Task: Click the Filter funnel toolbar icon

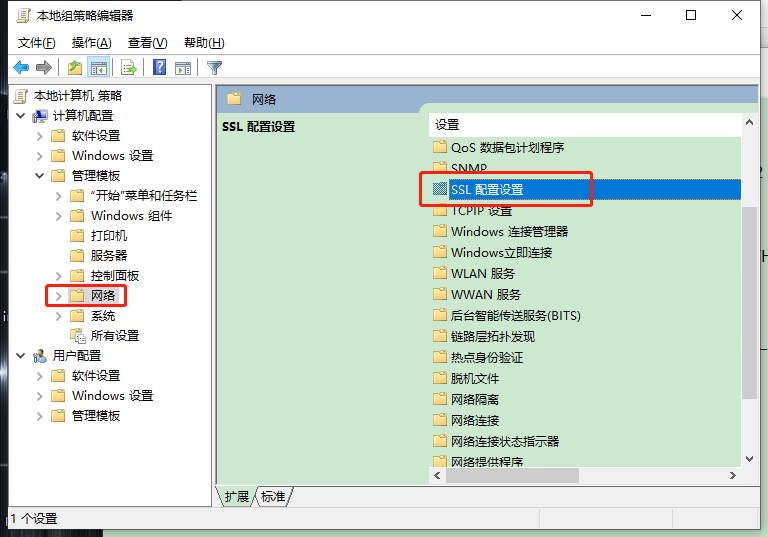Action: point(215,67)
